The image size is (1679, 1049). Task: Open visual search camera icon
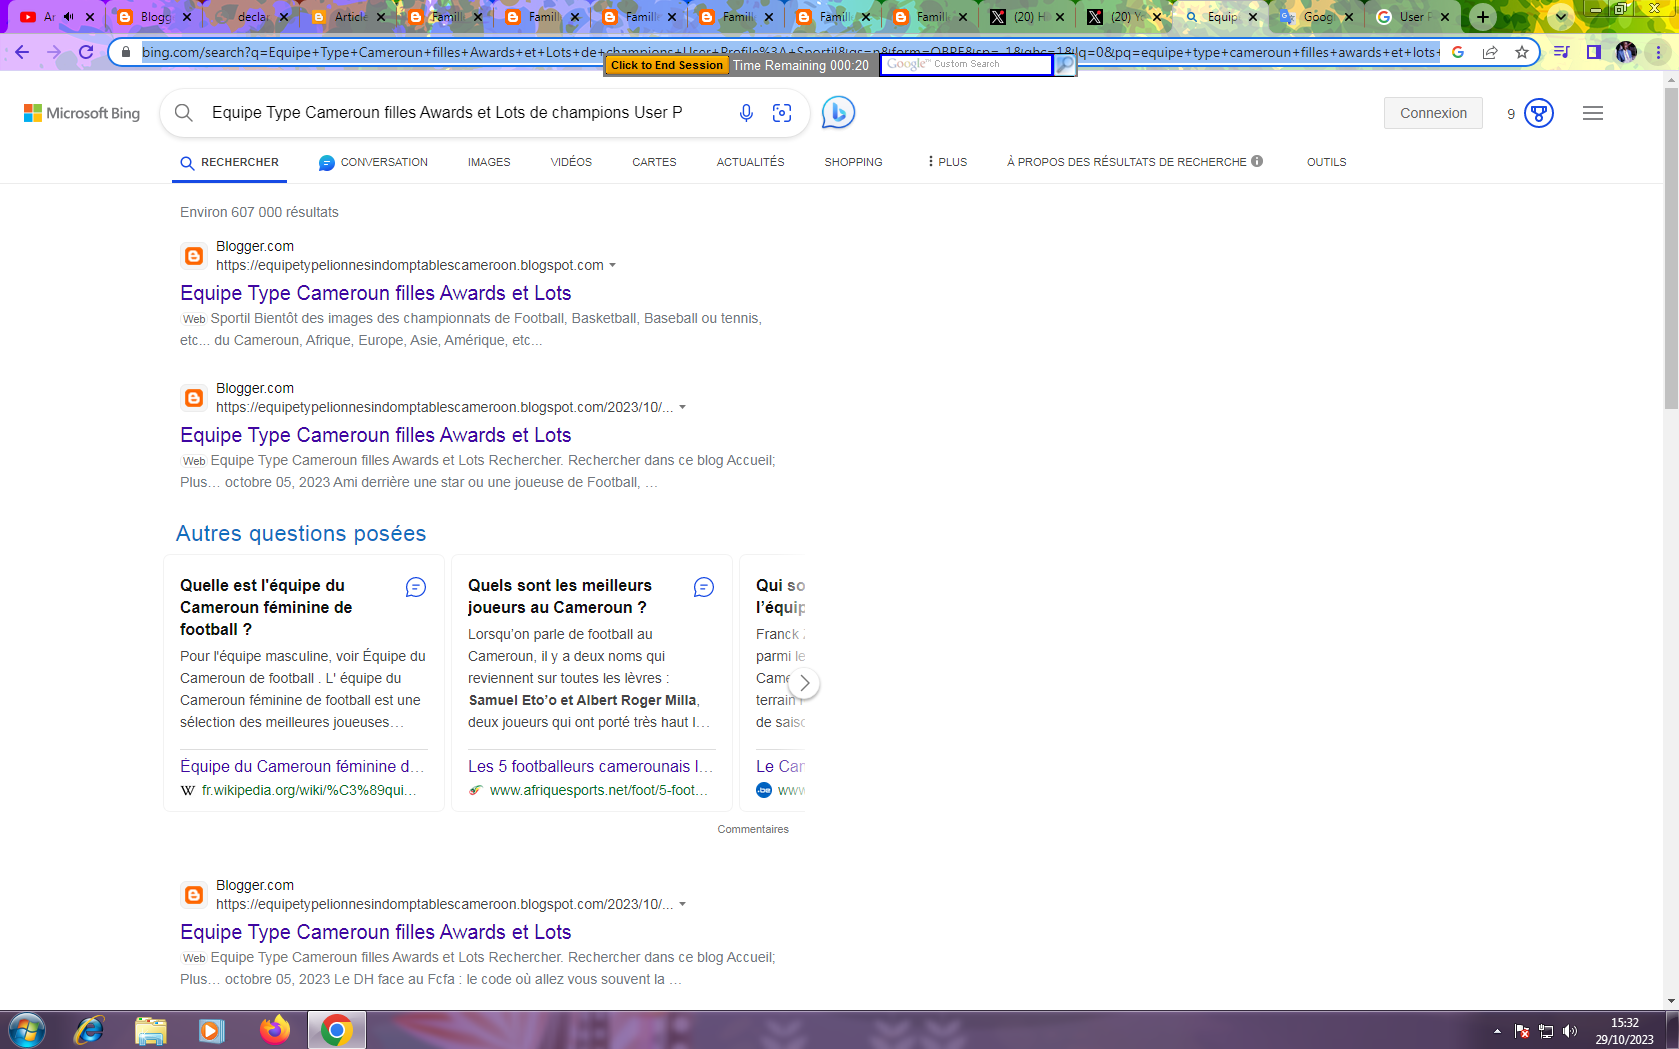782,113
